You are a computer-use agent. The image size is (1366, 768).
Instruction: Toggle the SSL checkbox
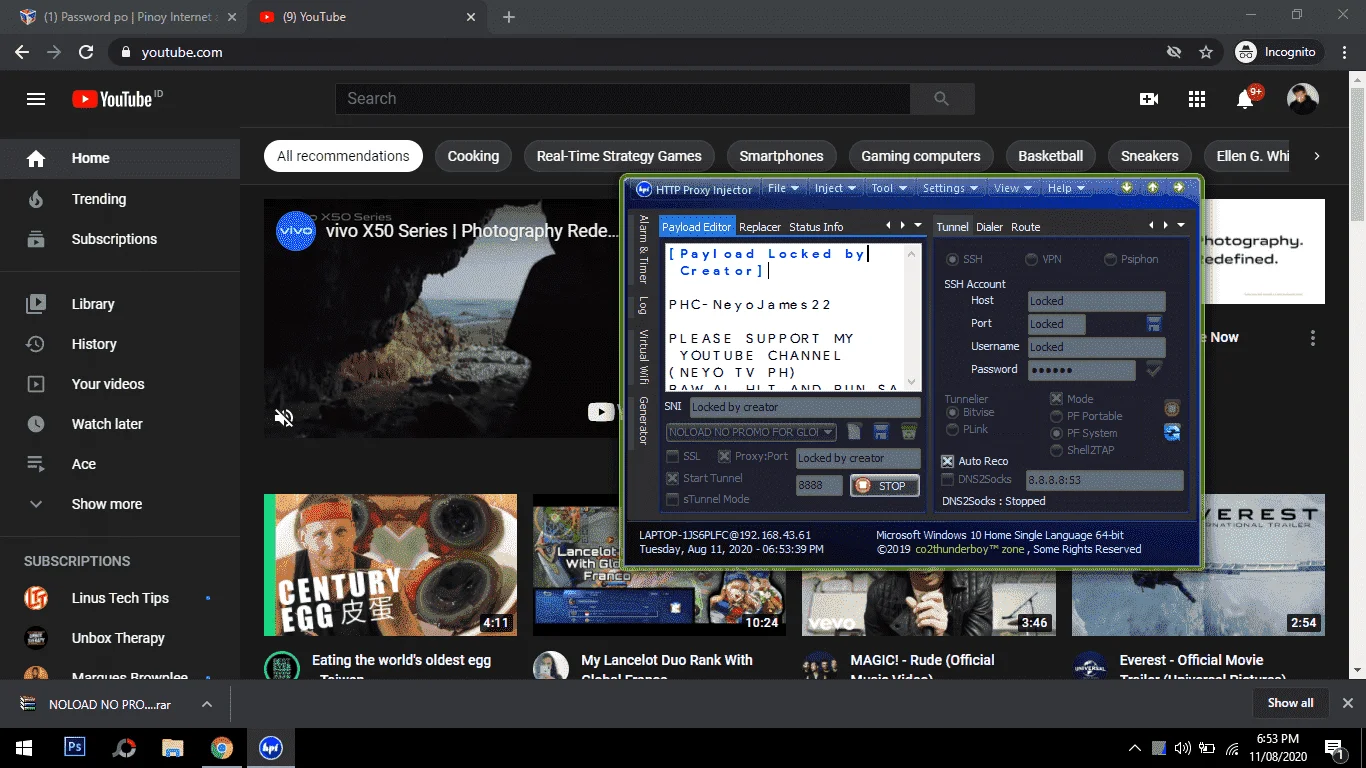674,456
